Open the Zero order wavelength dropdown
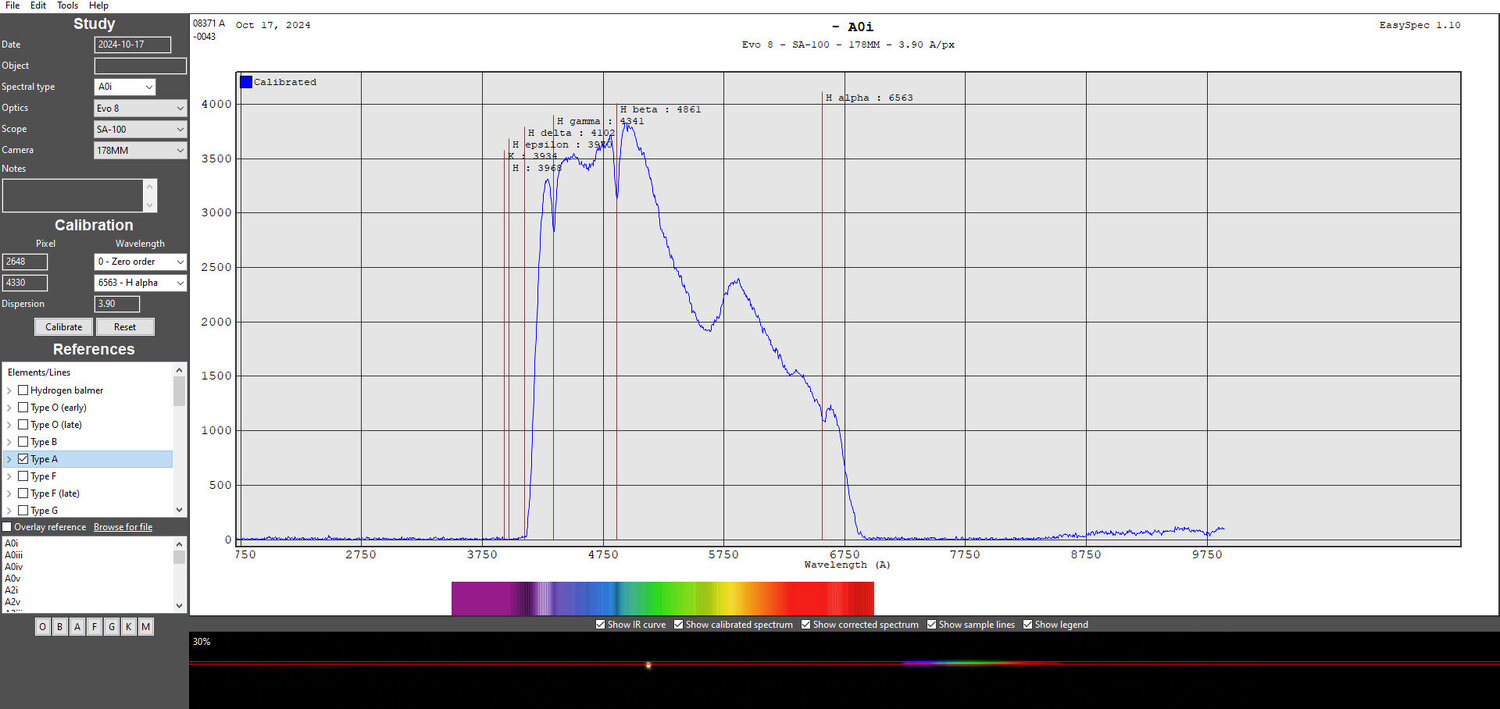 pos(140,262)
